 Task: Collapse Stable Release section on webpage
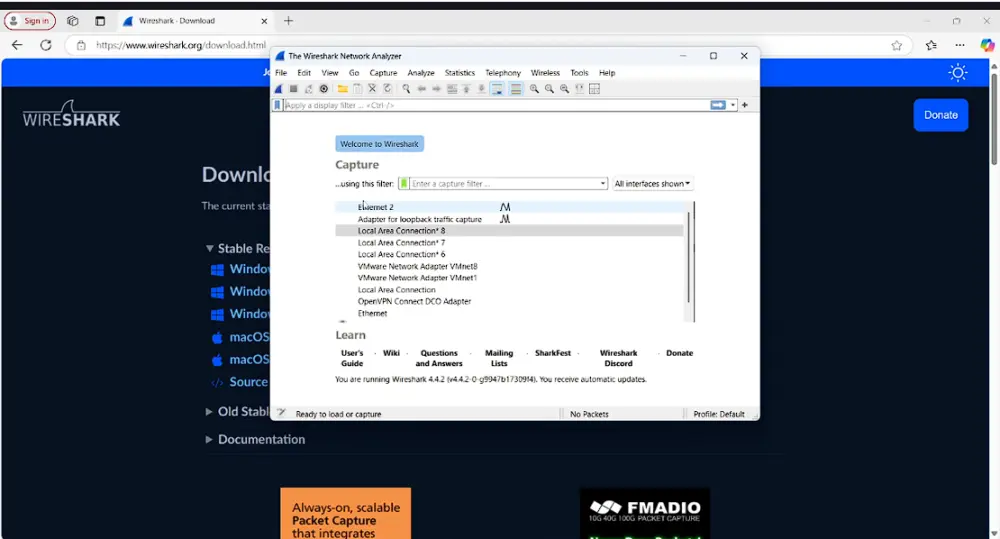(209, 248)
